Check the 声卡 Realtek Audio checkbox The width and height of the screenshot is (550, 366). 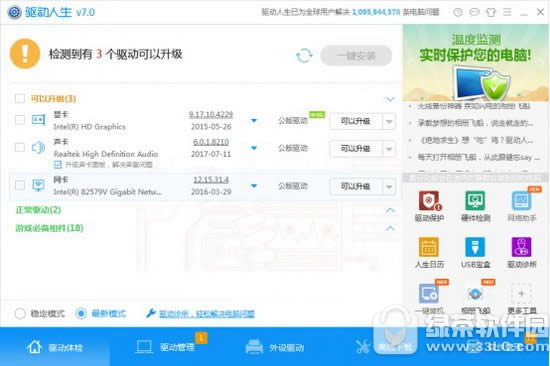coord(20,147)
